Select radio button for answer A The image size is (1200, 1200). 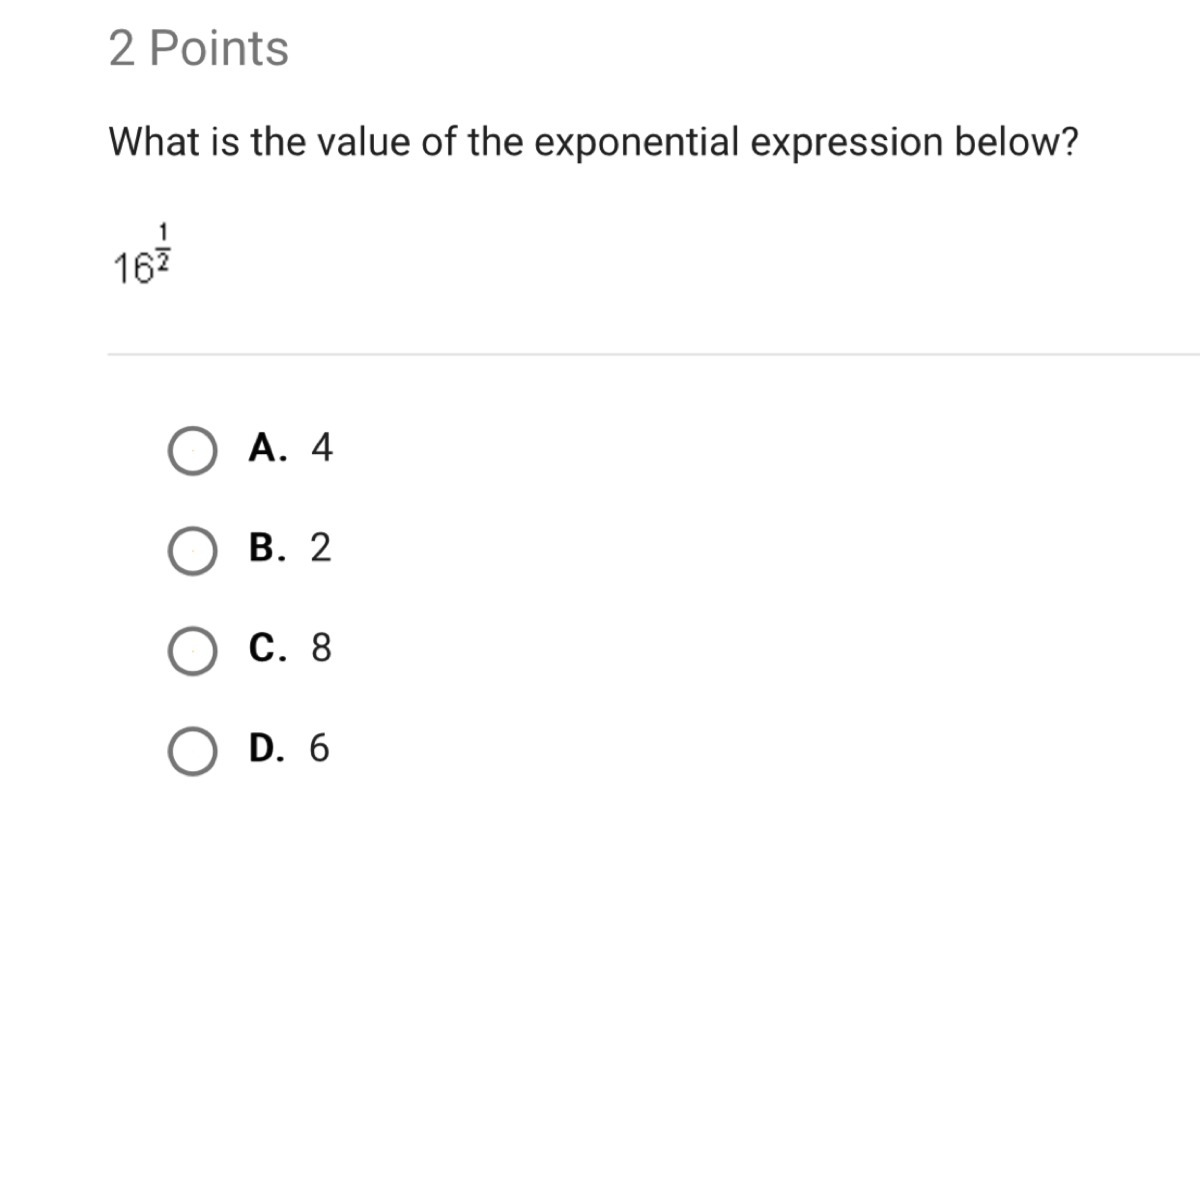(x=192, y=451)
